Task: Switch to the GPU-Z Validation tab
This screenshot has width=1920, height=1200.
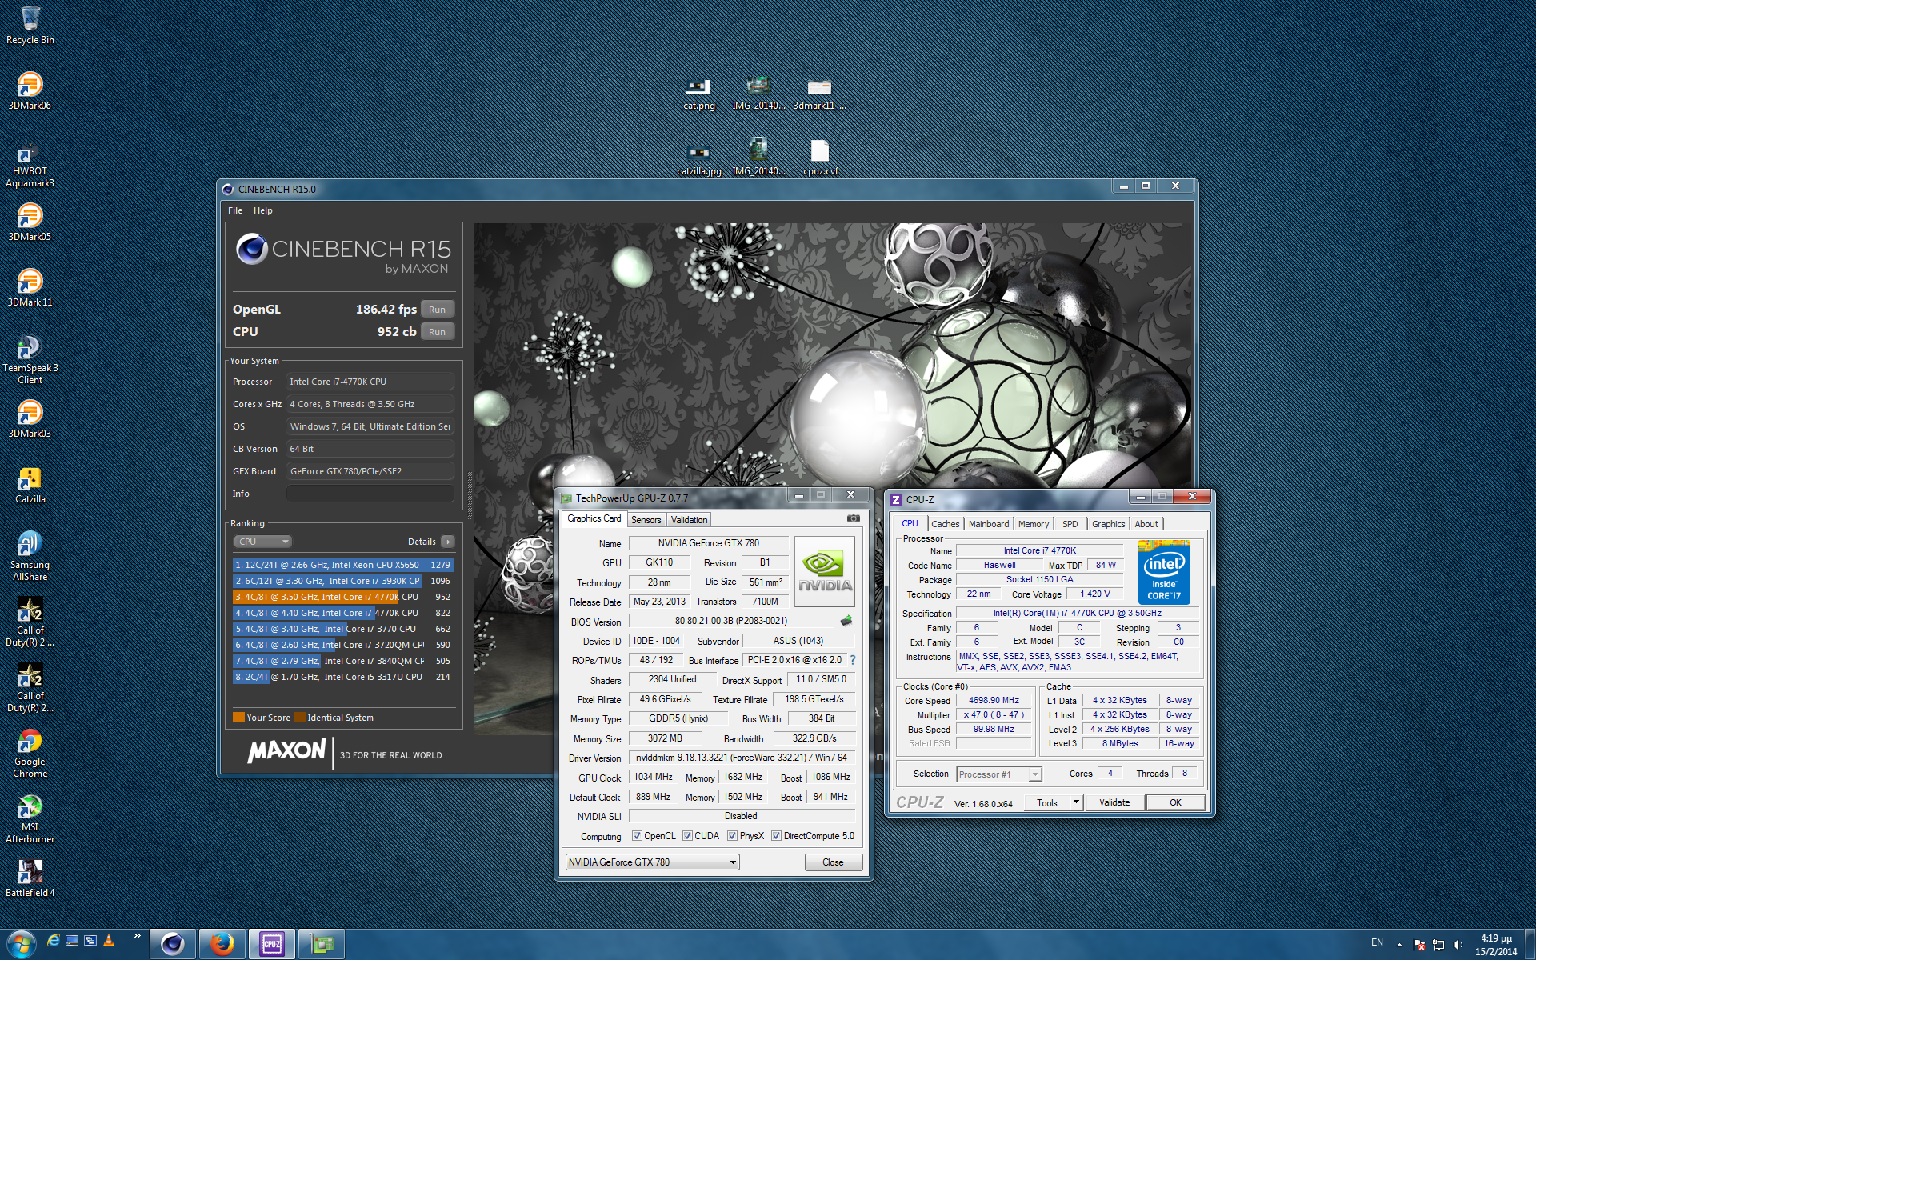Action: point(689,519)
